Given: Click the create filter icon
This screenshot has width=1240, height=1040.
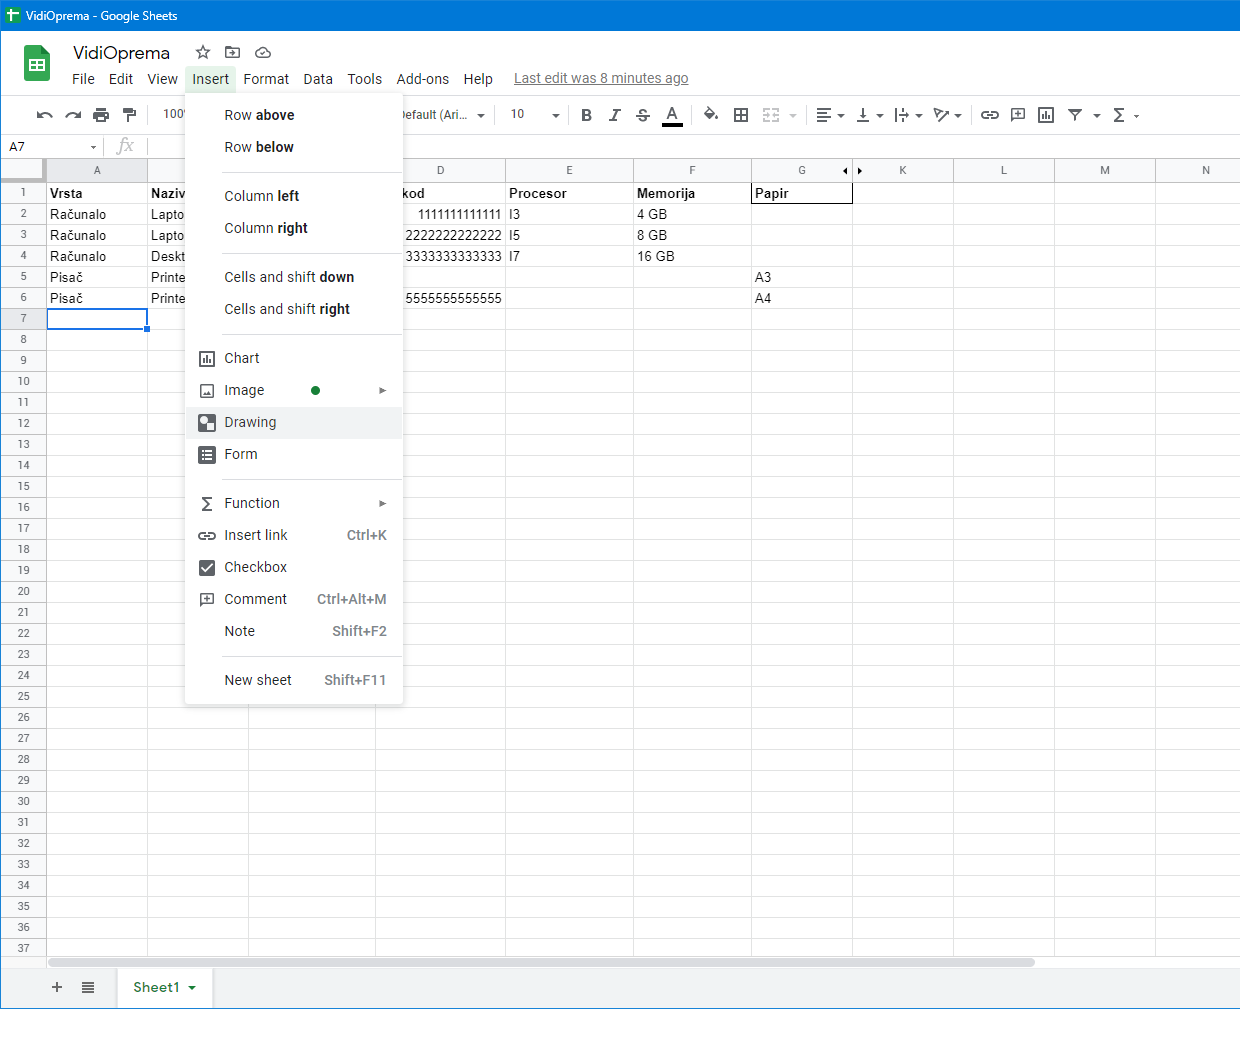Looking at the screenshot, I should click(1075, 115).
